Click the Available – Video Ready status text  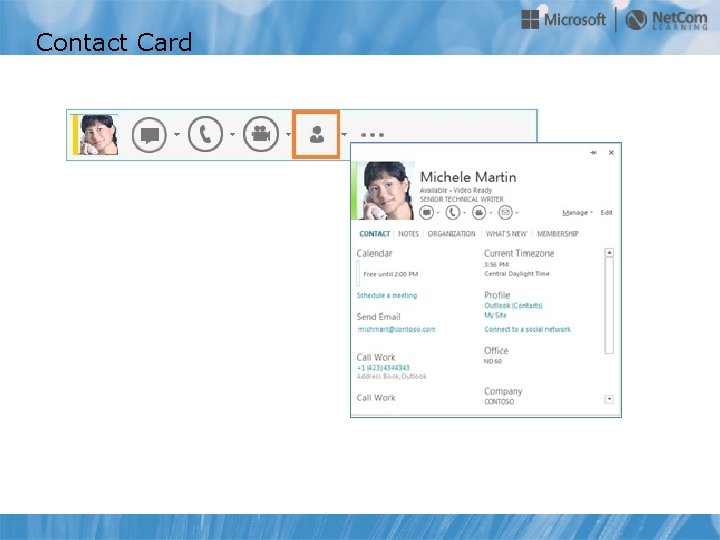pos(456,190)
